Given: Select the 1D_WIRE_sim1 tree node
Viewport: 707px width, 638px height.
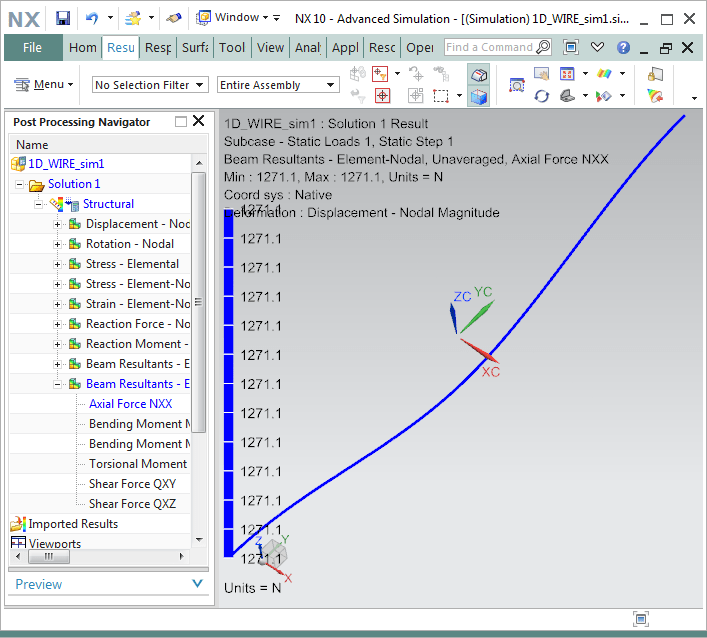Looking at the screenshot, I should coord(66,164).
